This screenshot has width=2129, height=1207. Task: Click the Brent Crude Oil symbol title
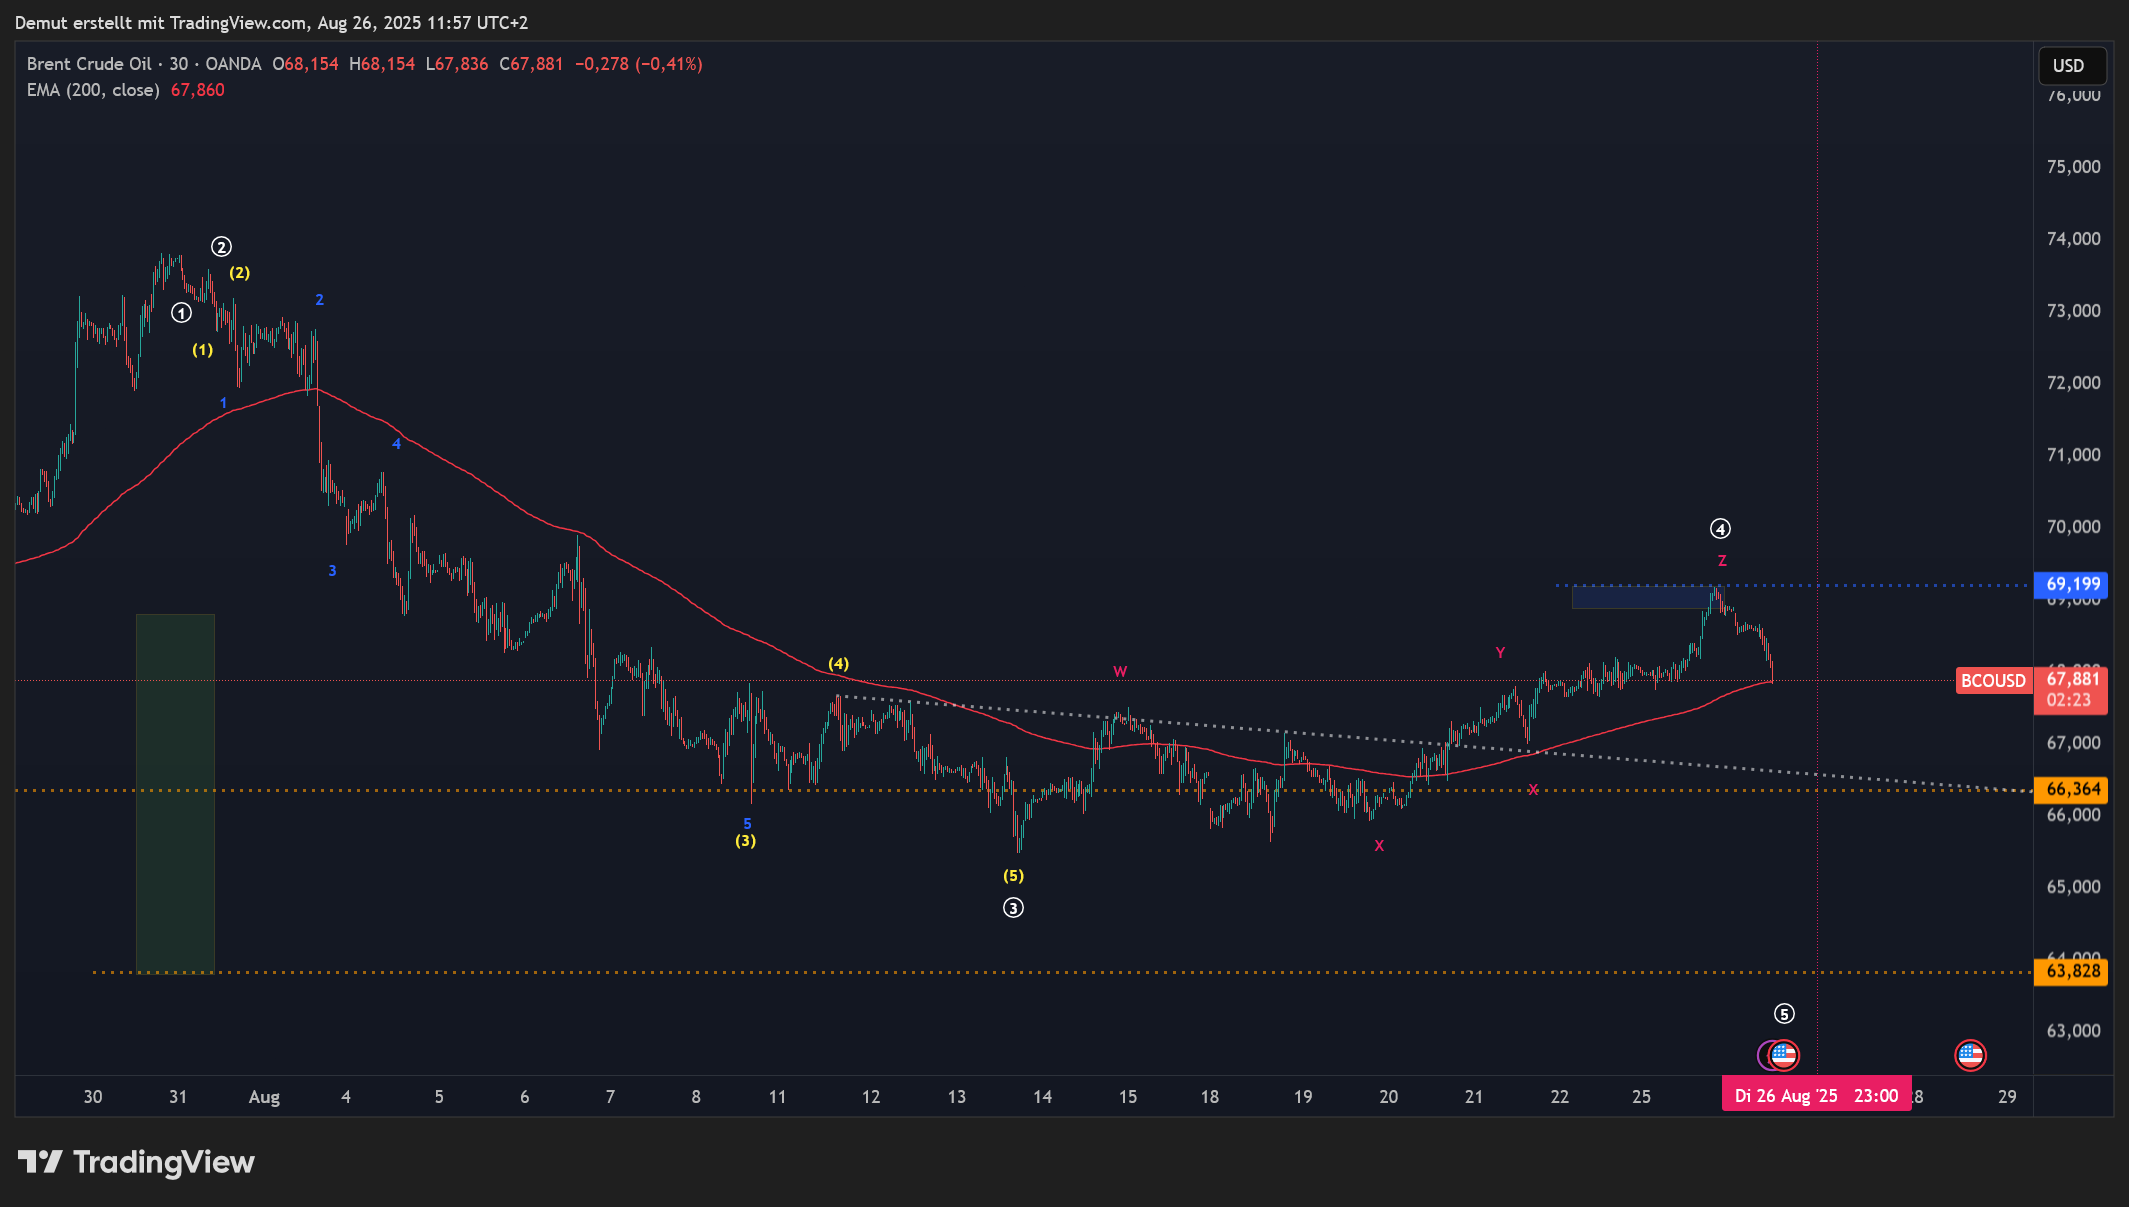[89, 64]
